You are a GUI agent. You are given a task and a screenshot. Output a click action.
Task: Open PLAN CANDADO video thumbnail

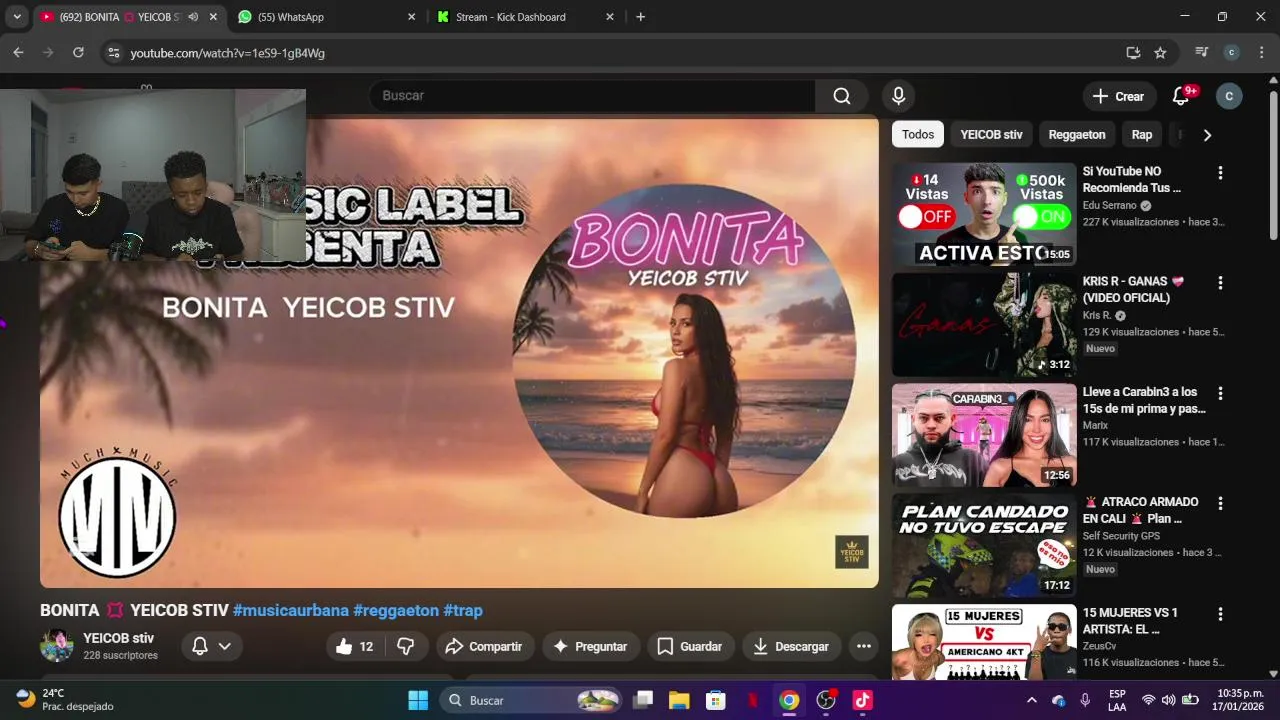coord(984,545)
